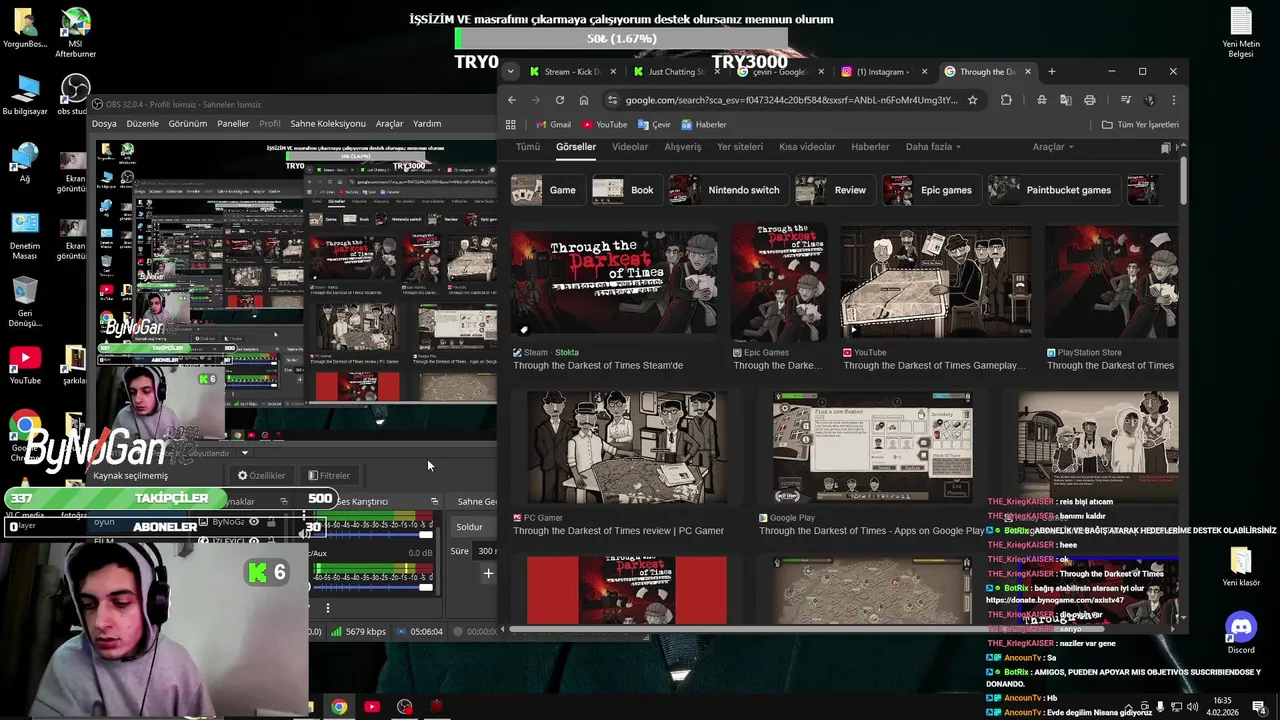Open Gmail bookmark

coord(554,125)
